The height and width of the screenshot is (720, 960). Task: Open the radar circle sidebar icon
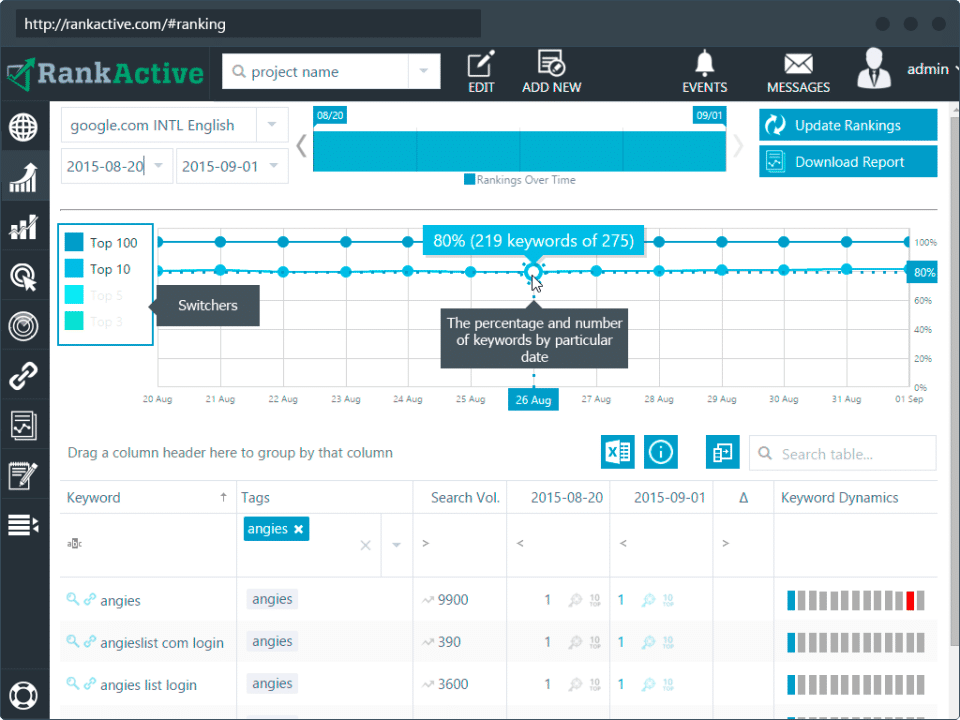click(23, 326)
